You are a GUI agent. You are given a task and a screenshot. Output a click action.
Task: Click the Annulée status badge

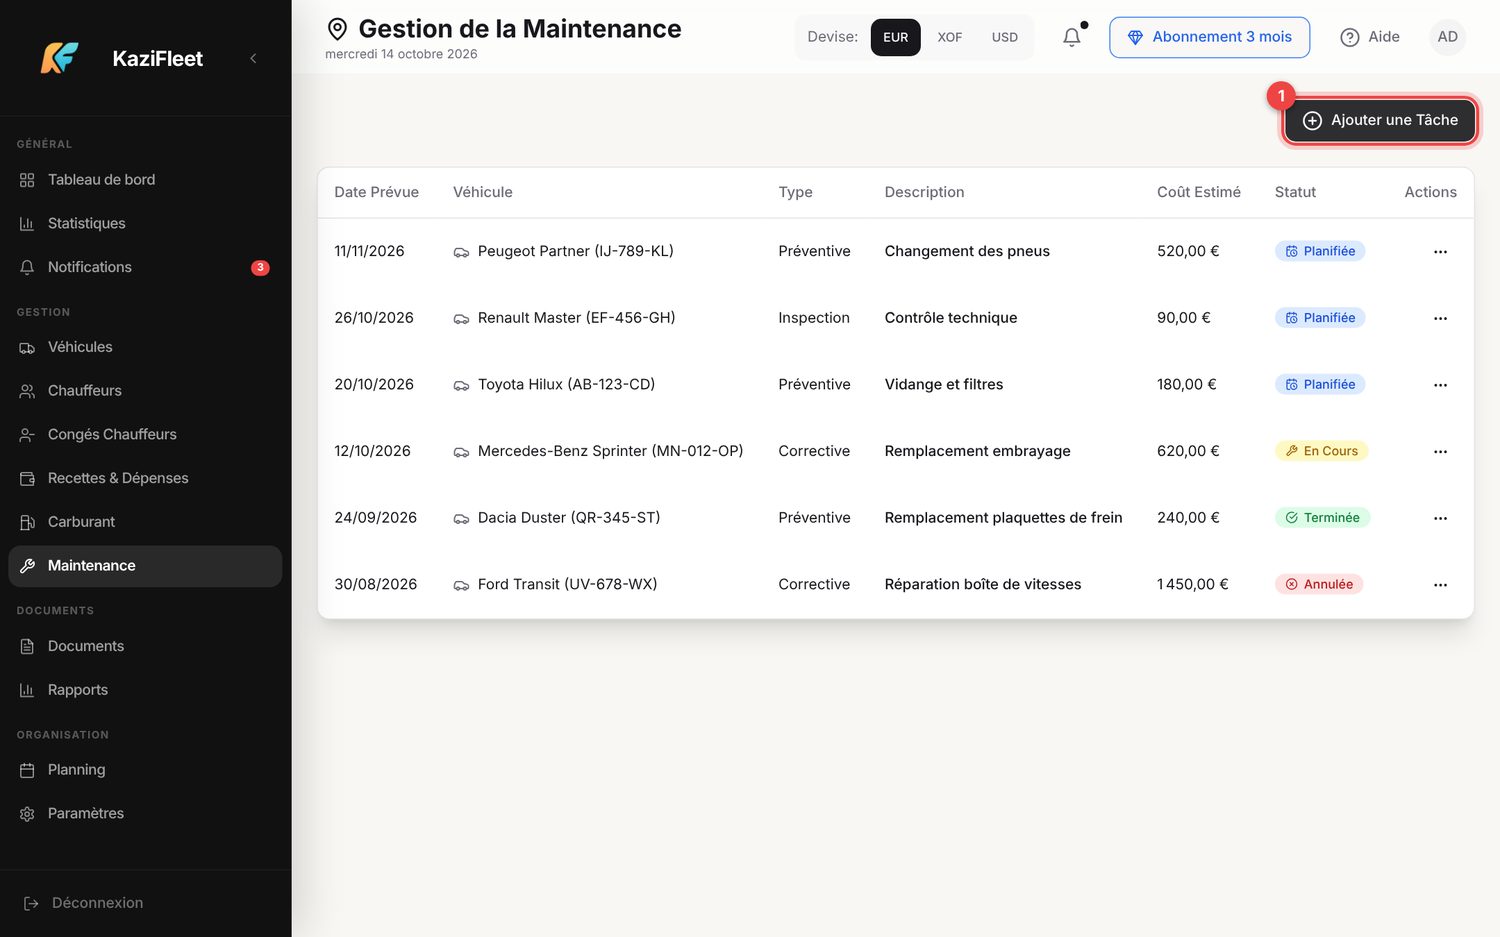[x=1319, y=584]
